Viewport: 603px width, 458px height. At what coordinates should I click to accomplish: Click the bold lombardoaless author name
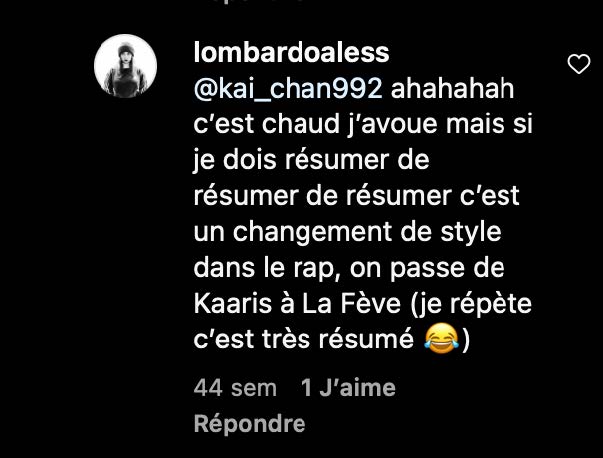pos(292,53)
